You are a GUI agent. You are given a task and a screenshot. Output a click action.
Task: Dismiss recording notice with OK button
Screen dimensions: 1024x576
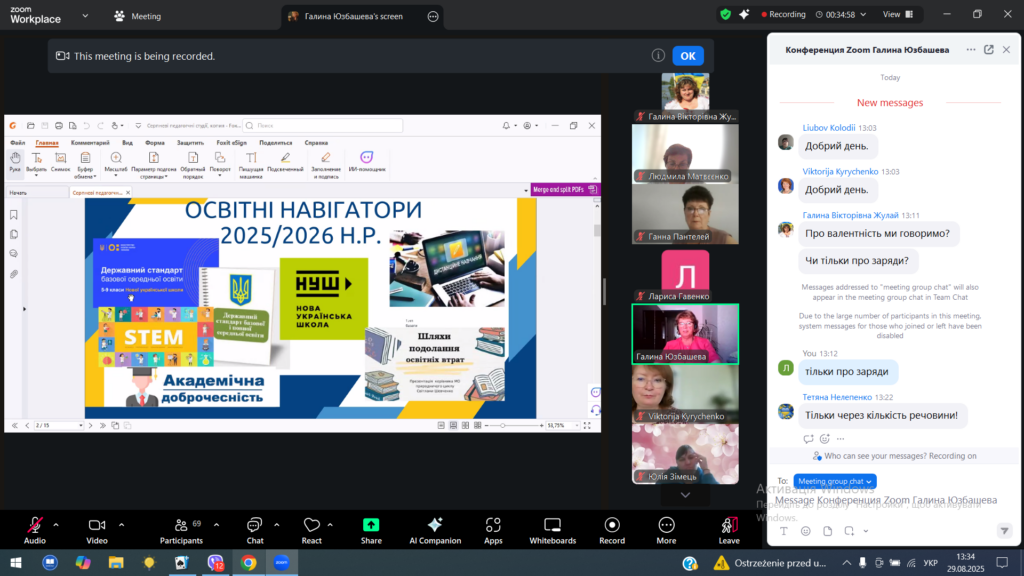point(688,56)
